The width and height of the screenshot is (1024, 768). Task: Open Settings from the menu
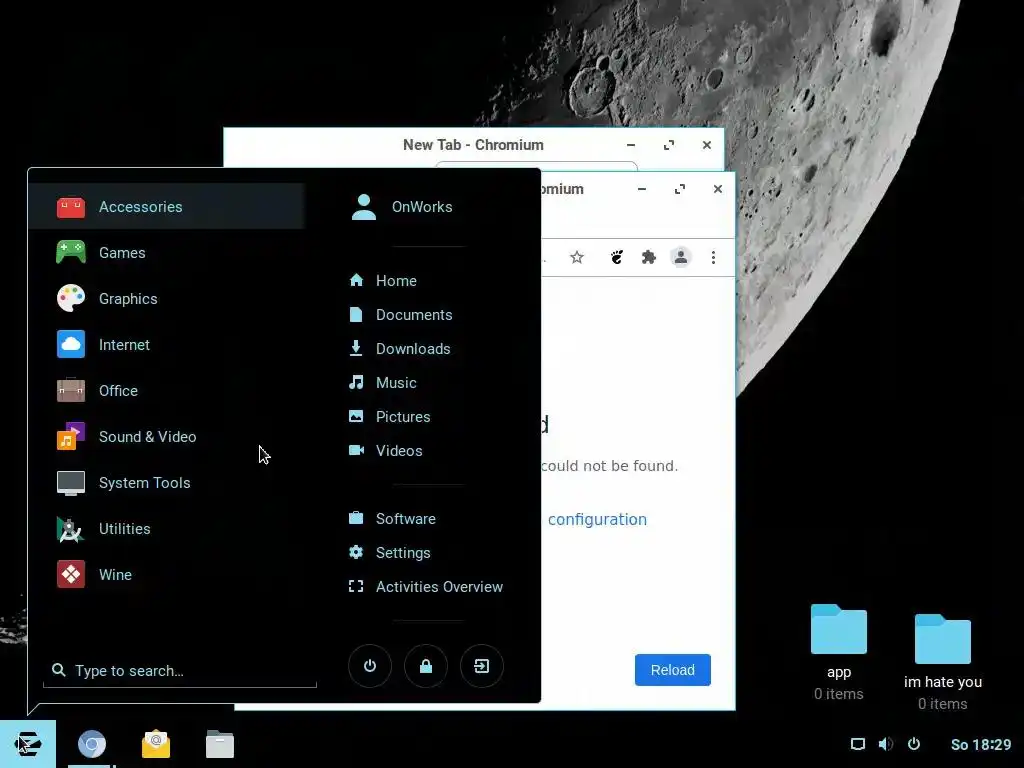(x=389, y=552)
